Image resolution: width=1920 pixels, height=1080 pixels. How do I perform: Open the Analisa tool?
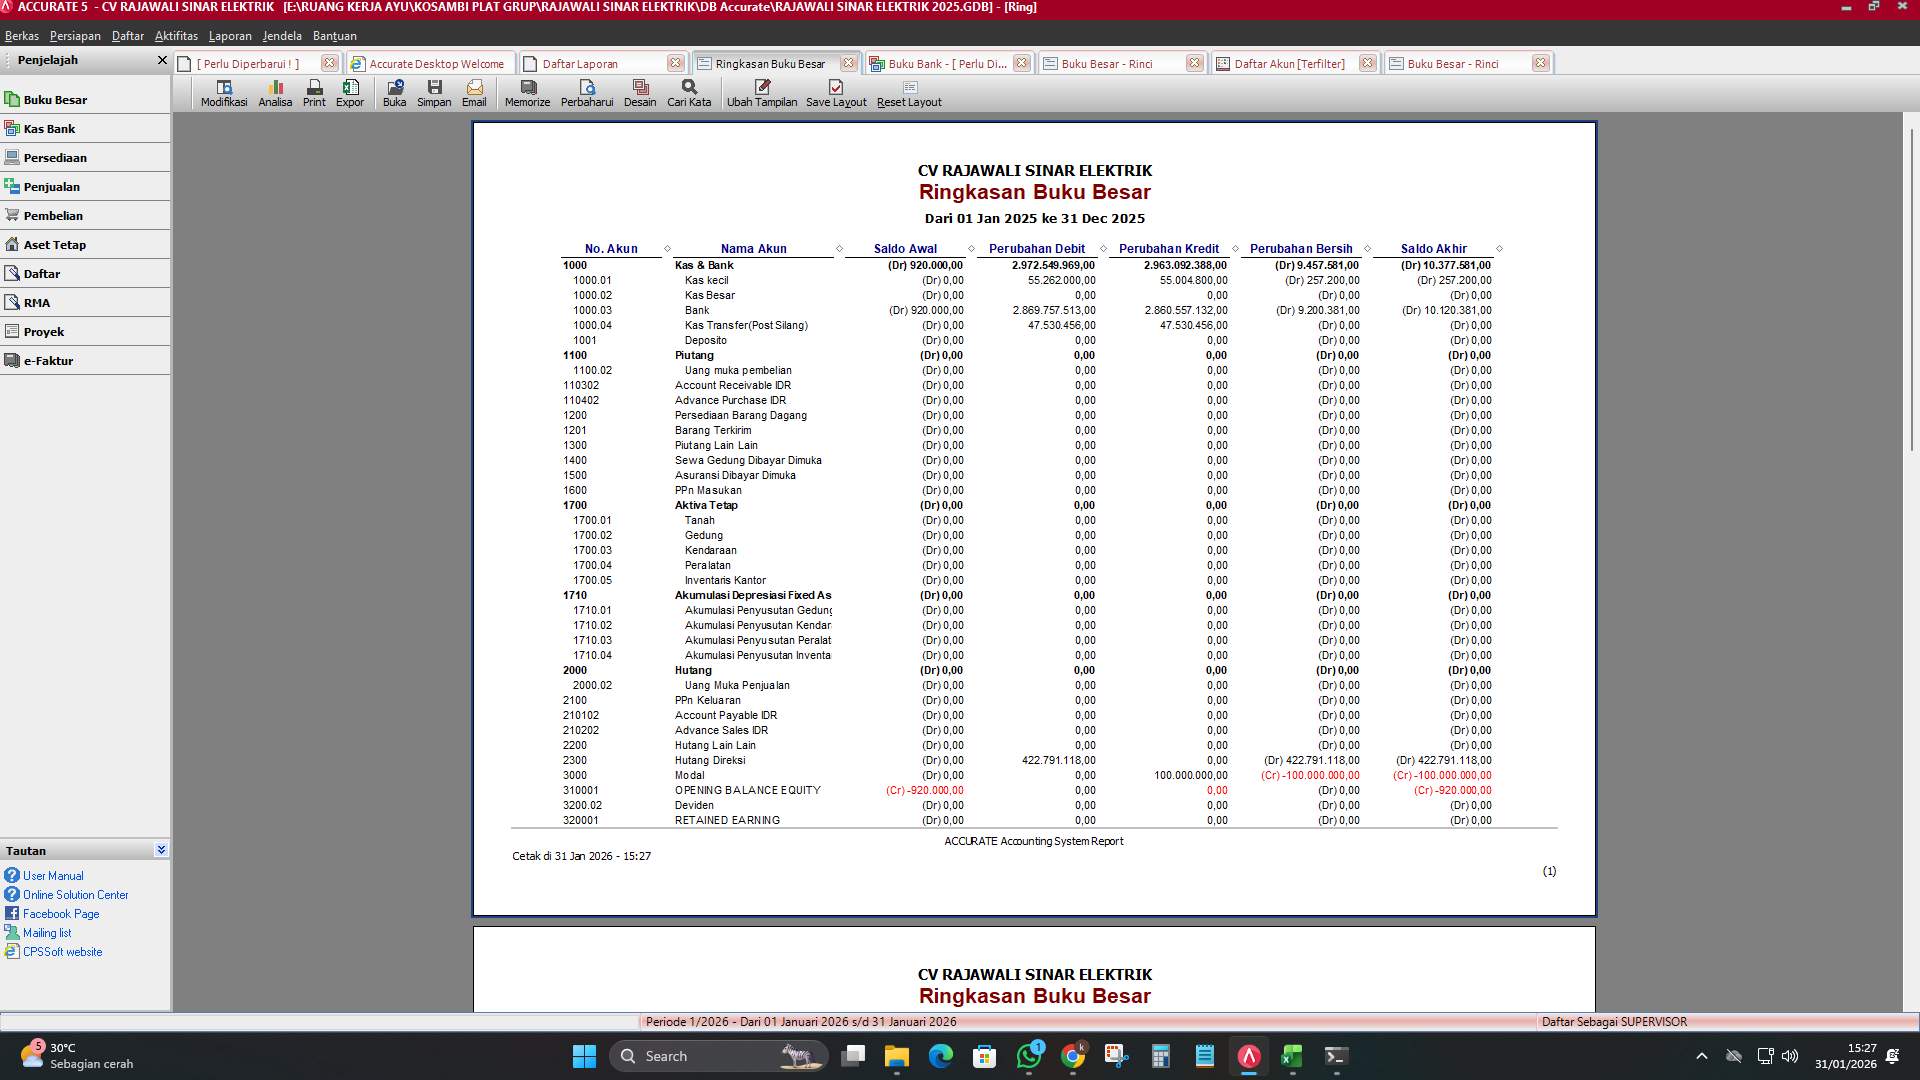pyautogui.click(x=275, y=93)
